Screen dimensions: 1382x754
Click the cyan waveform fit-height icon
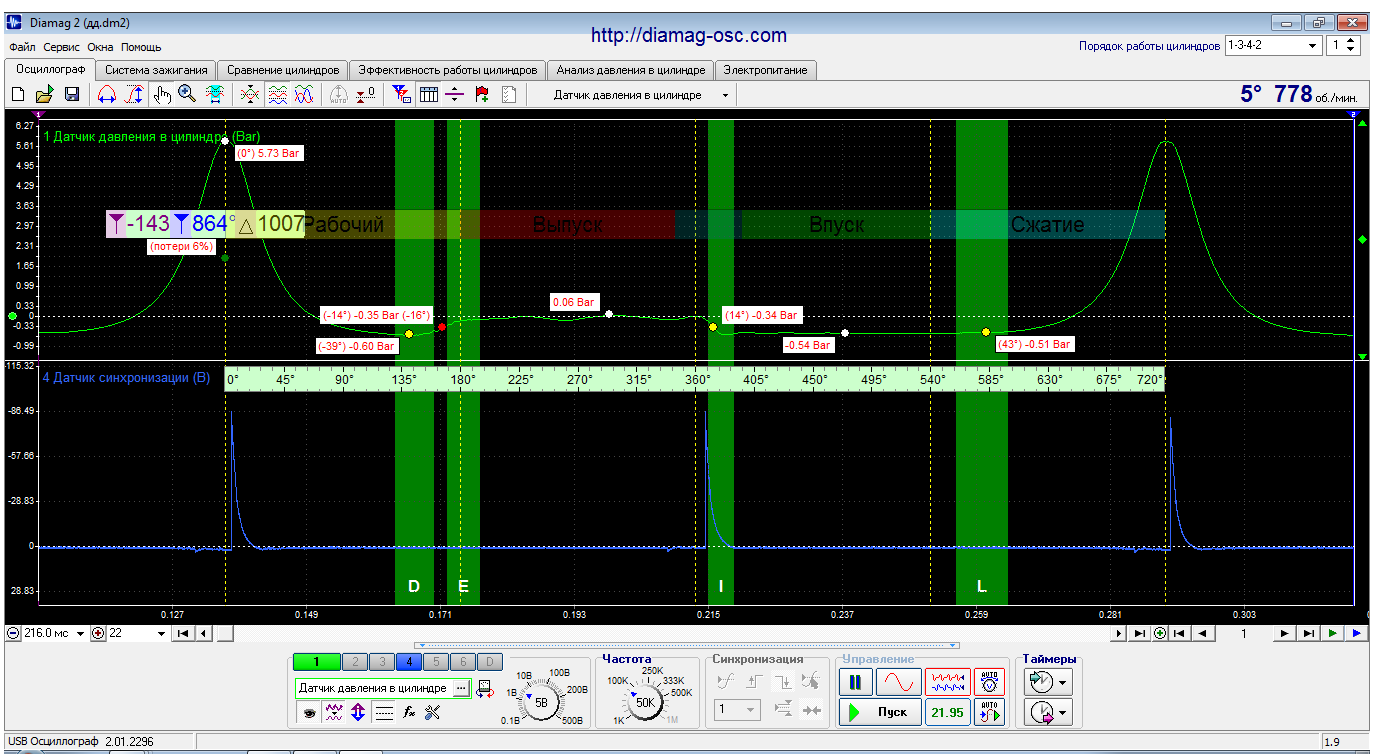214,94
